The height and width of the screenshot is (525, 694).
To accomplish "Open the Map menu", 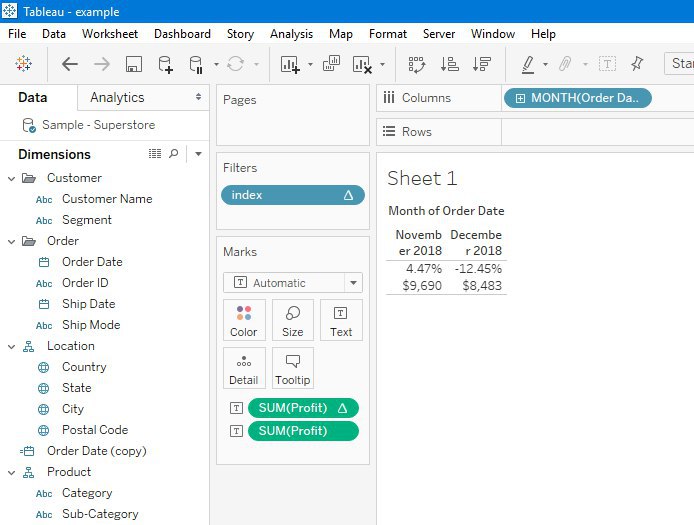I will click(340, 34).
